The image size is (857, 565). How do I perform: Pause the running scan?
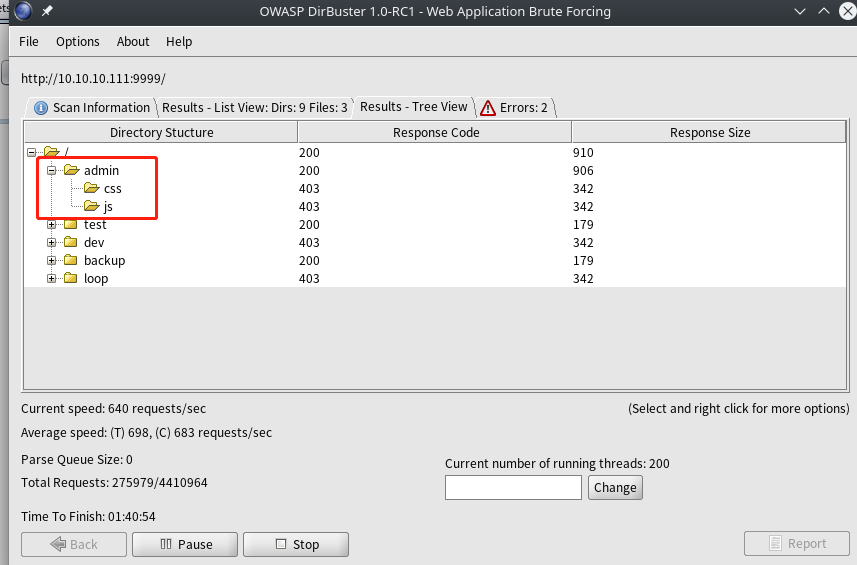(x=185, y=544)
